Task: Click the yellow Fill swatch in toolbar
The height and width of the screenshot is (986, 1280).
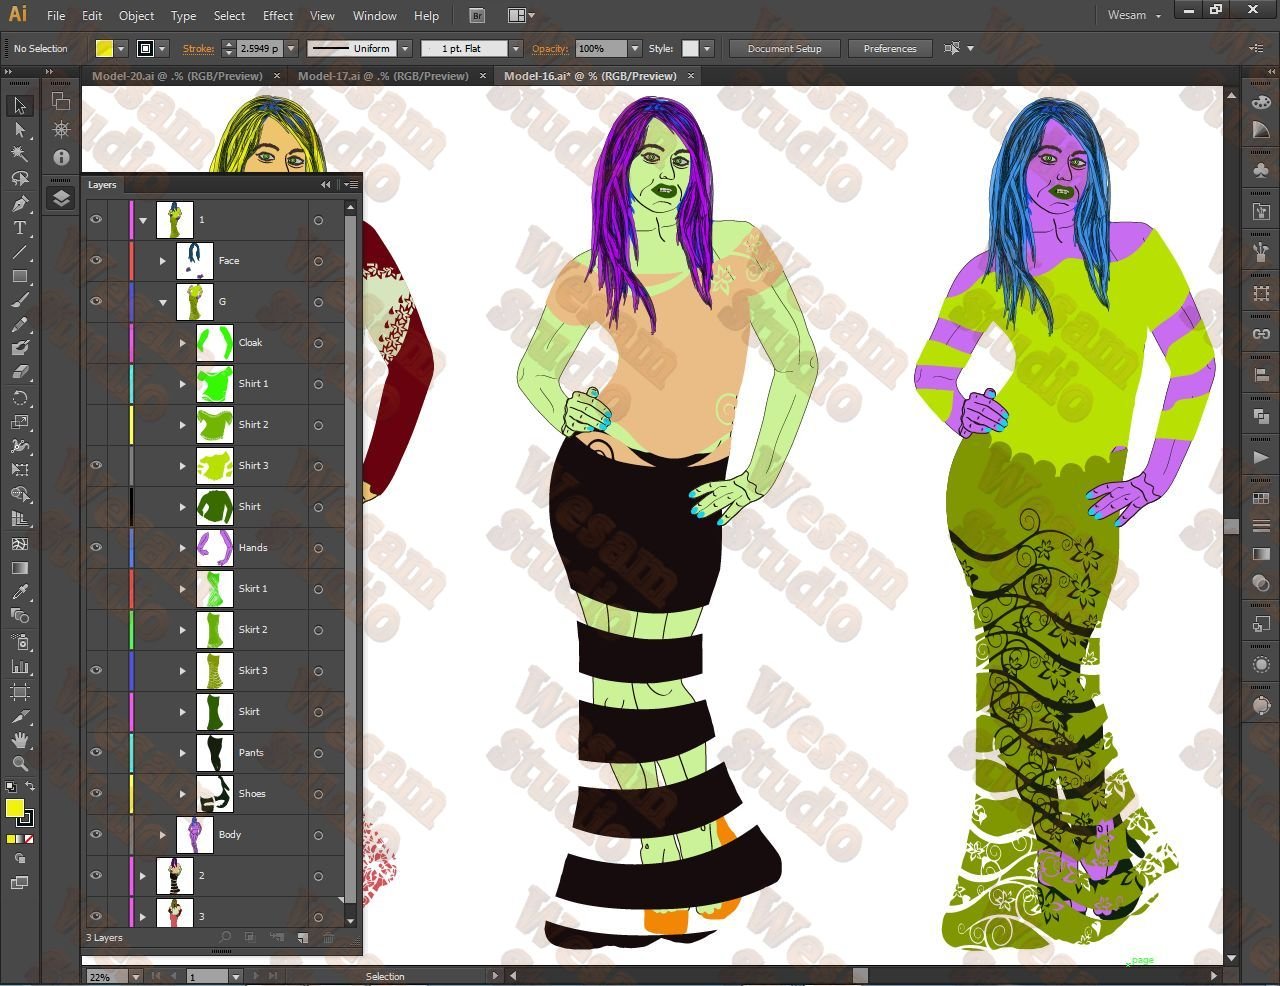Action: (15, 808)
